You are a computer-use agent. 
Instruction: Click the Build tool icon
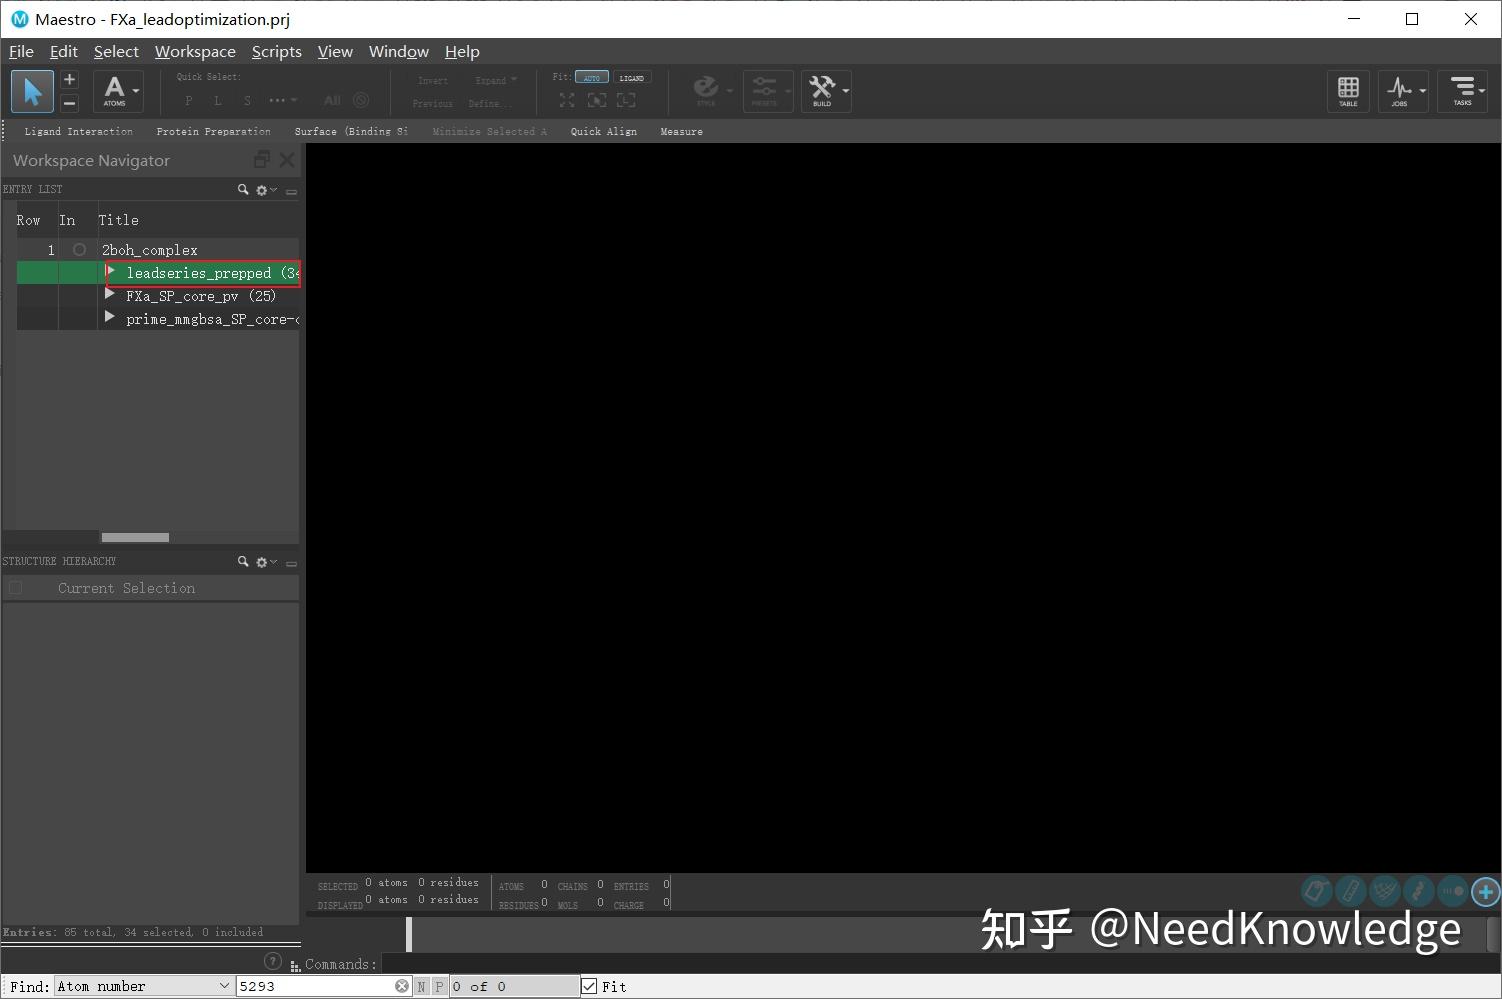[822, 91]
